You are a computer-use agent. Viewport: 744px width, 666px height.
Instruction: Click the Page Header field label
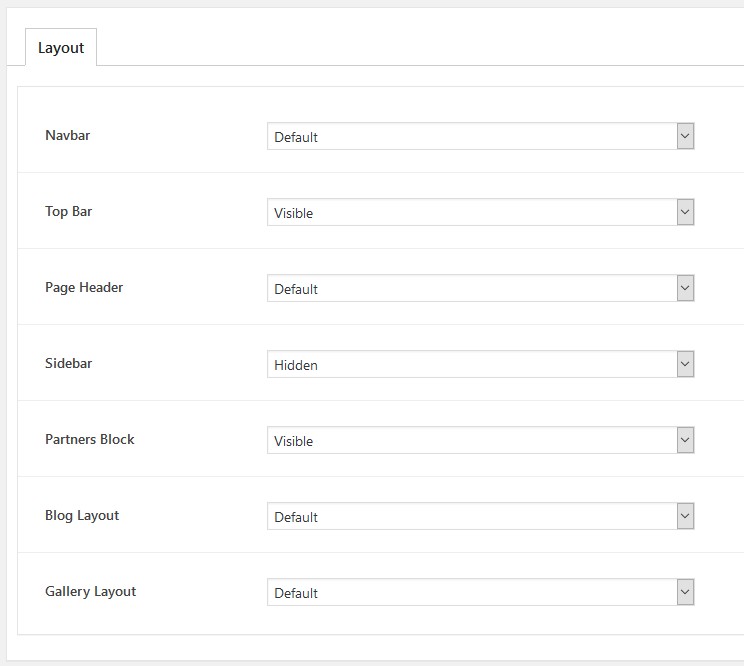84,287
